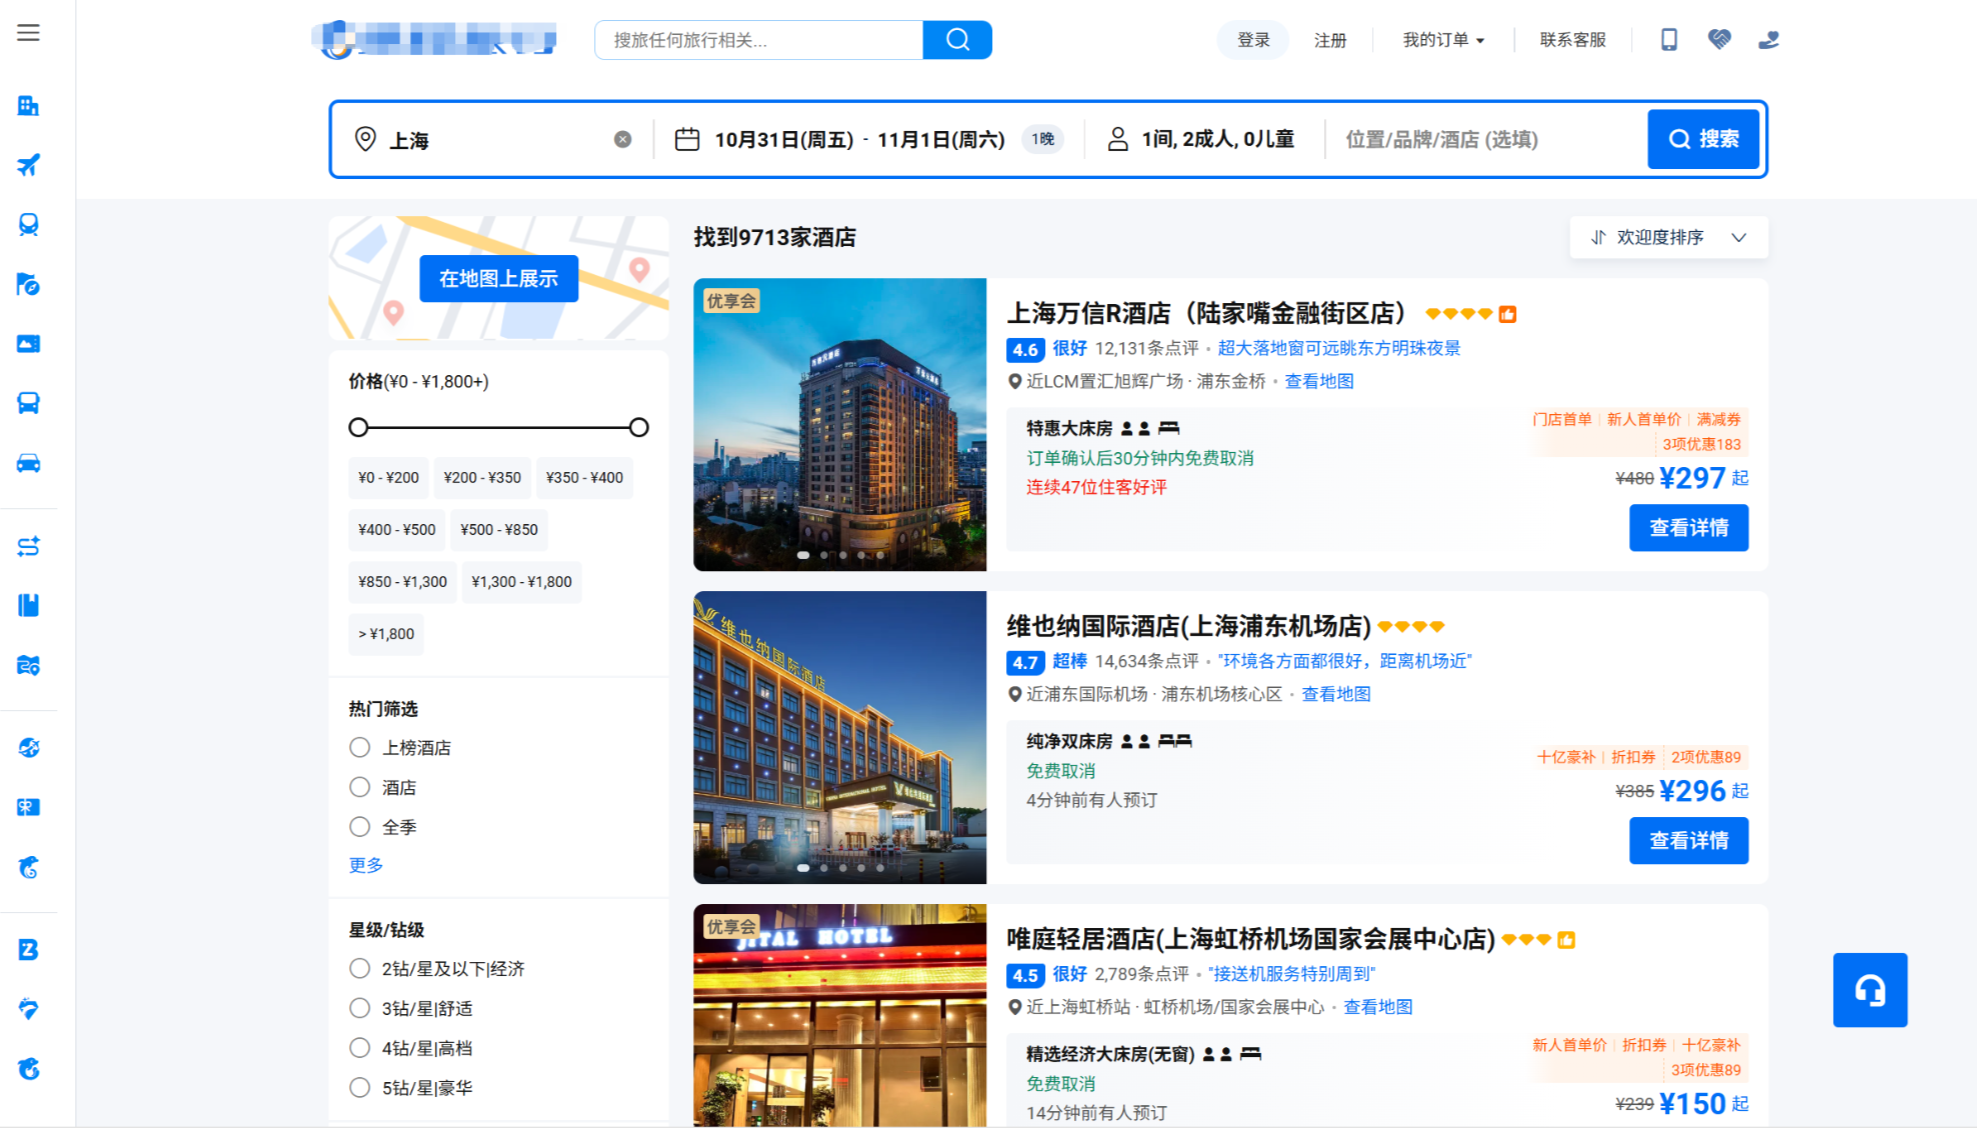This screenshot has width=1977, height=1128.
Task: Select 4钻/星 高档 star rating
Action: tap(360, 1048)
